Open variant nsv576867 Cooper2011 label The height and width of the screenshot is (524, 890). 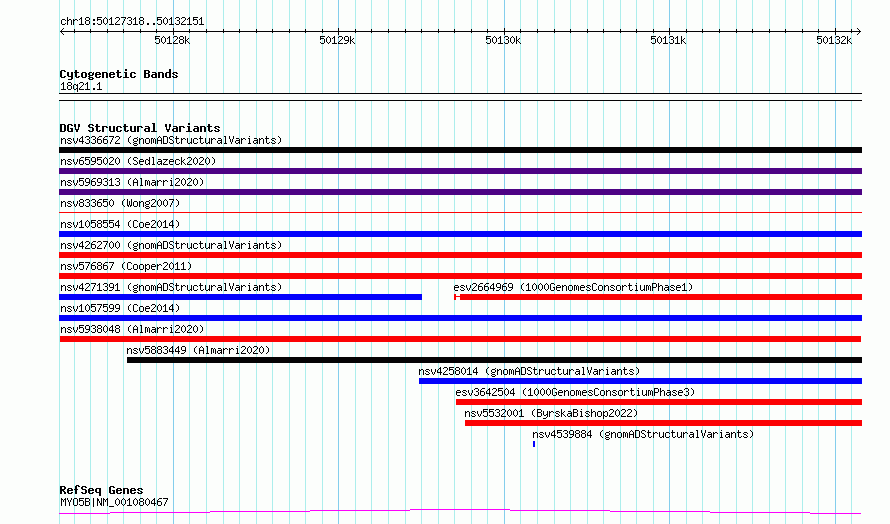[126, 266]
